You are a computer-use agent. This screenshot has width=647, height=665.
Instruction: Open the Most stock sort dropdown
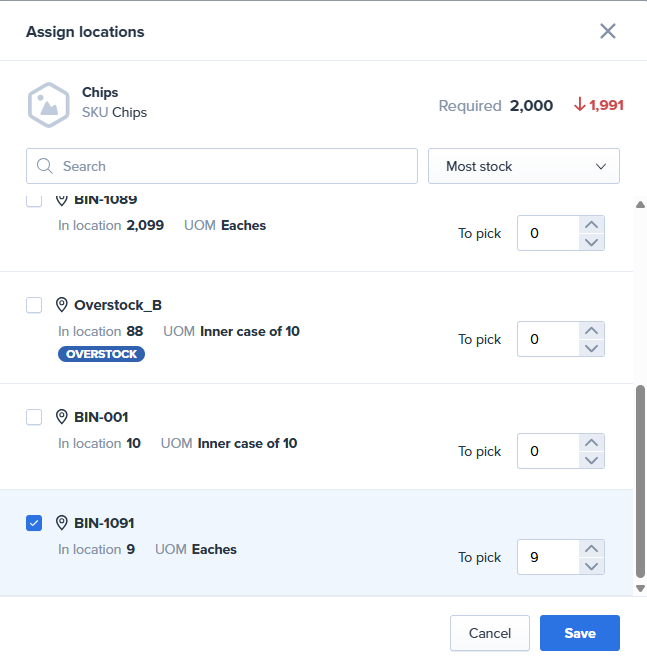click(x=523, y=166)
